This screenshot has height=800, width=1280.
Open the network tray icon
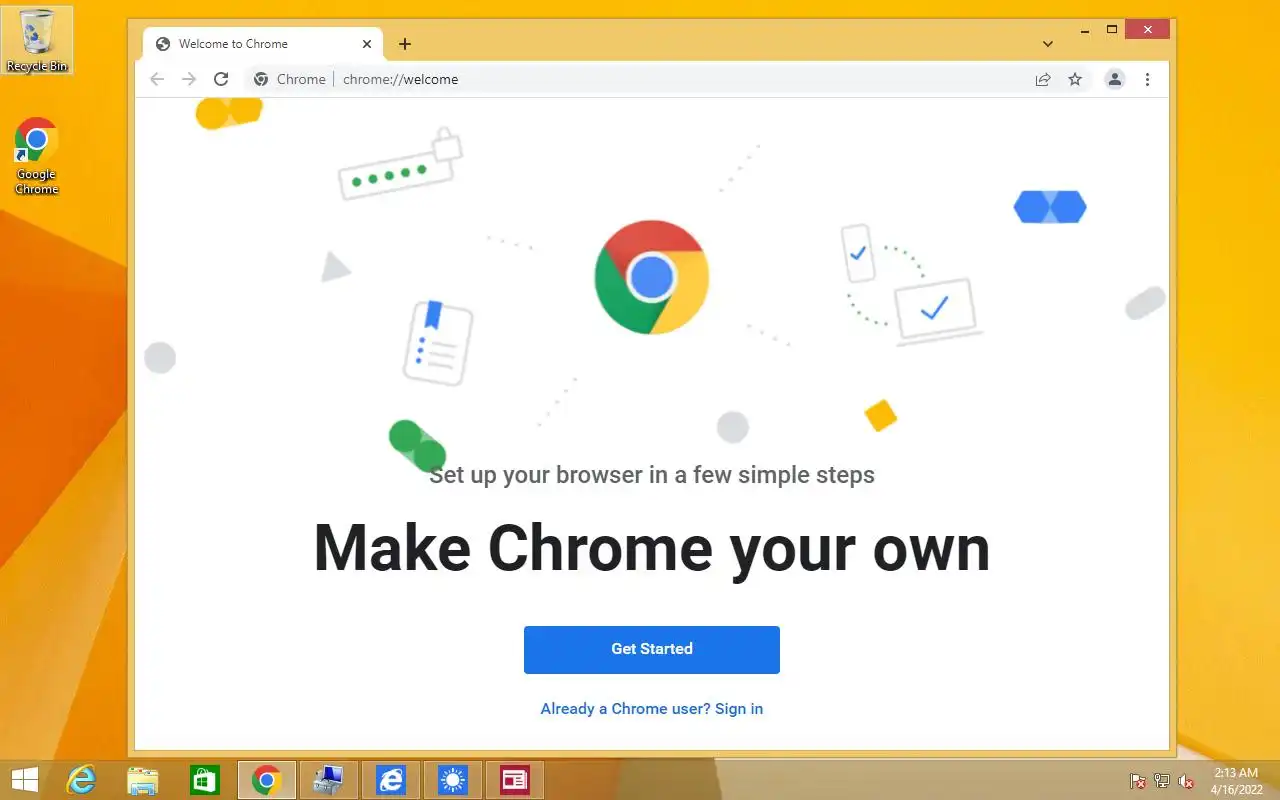point(1162,781)
